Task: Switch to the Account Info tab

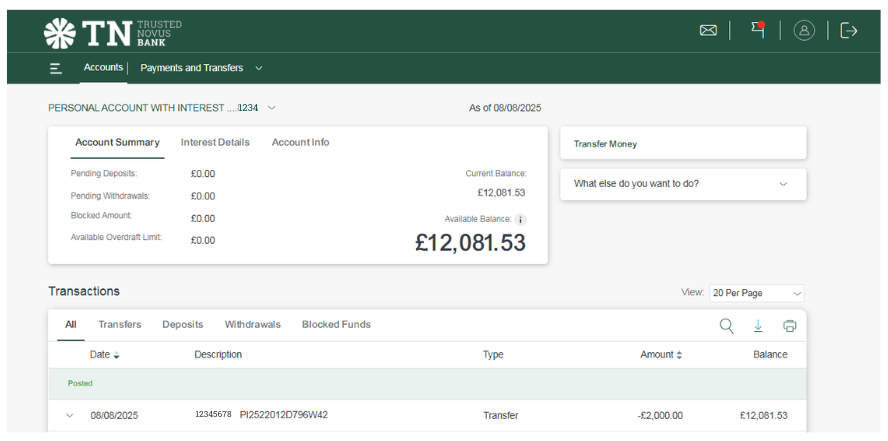Action: 300,143
